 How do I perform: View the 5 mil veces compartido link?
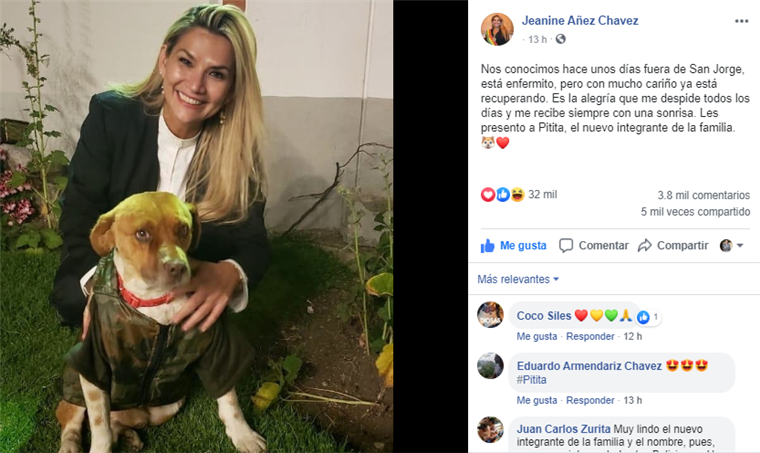point(695,212)
